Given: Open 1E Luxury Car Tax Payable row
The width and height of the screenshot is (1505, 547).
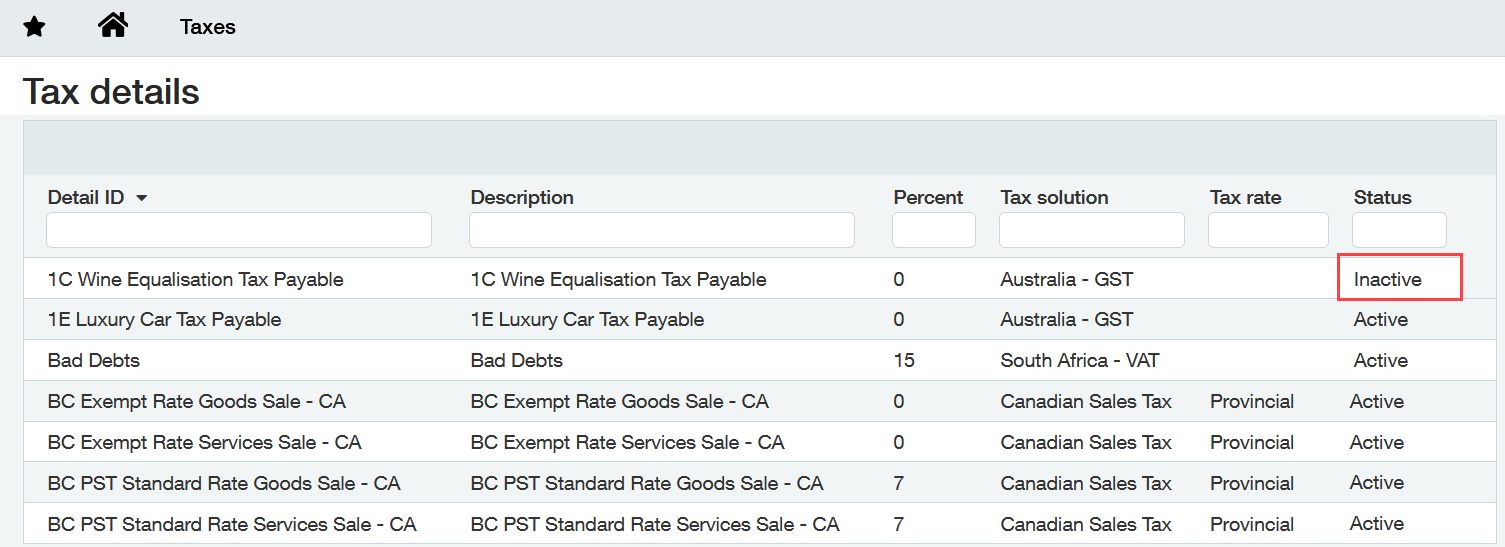Looking at the screenshot, I should 164,320.
